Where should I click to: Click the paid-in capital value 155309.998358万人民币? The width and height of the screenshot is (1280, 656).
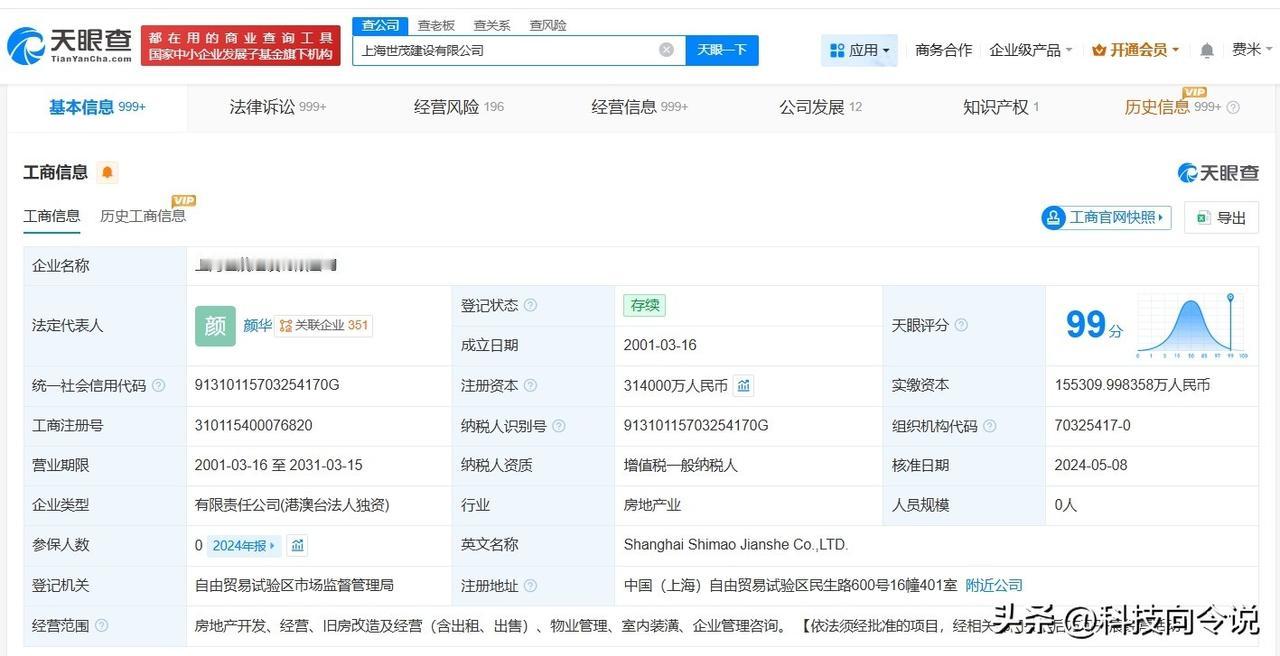[x=1132, y=385]
